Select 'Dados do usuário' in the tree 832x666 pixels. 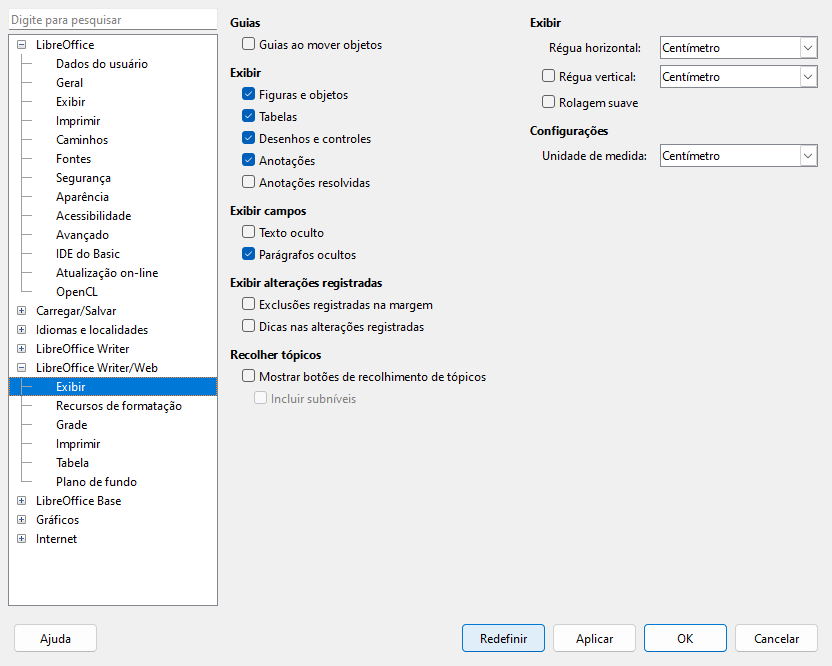click(x=102, y=64)
